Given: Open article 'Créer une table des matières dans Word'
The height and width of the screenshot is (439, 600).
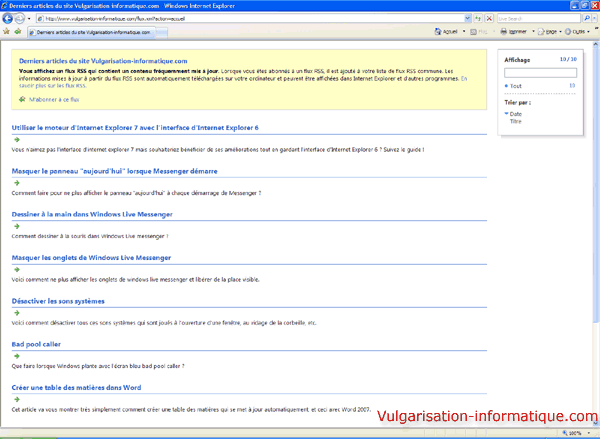Looking at the screenshot, I should 76,388.
